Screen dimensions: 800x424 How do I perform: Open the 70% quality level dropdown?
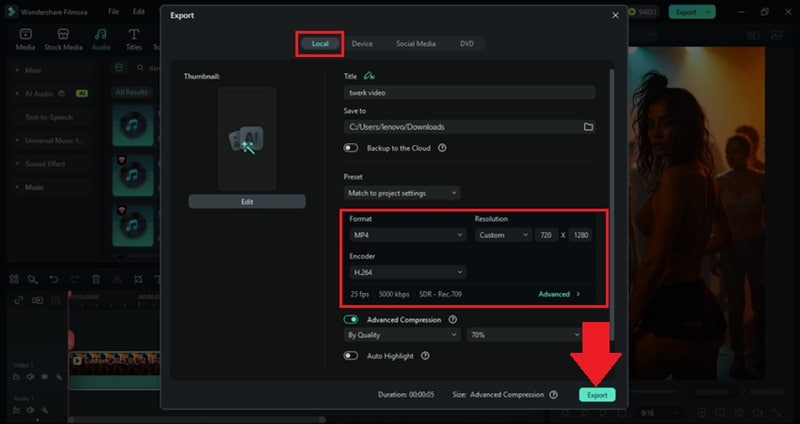pos(525,335)
